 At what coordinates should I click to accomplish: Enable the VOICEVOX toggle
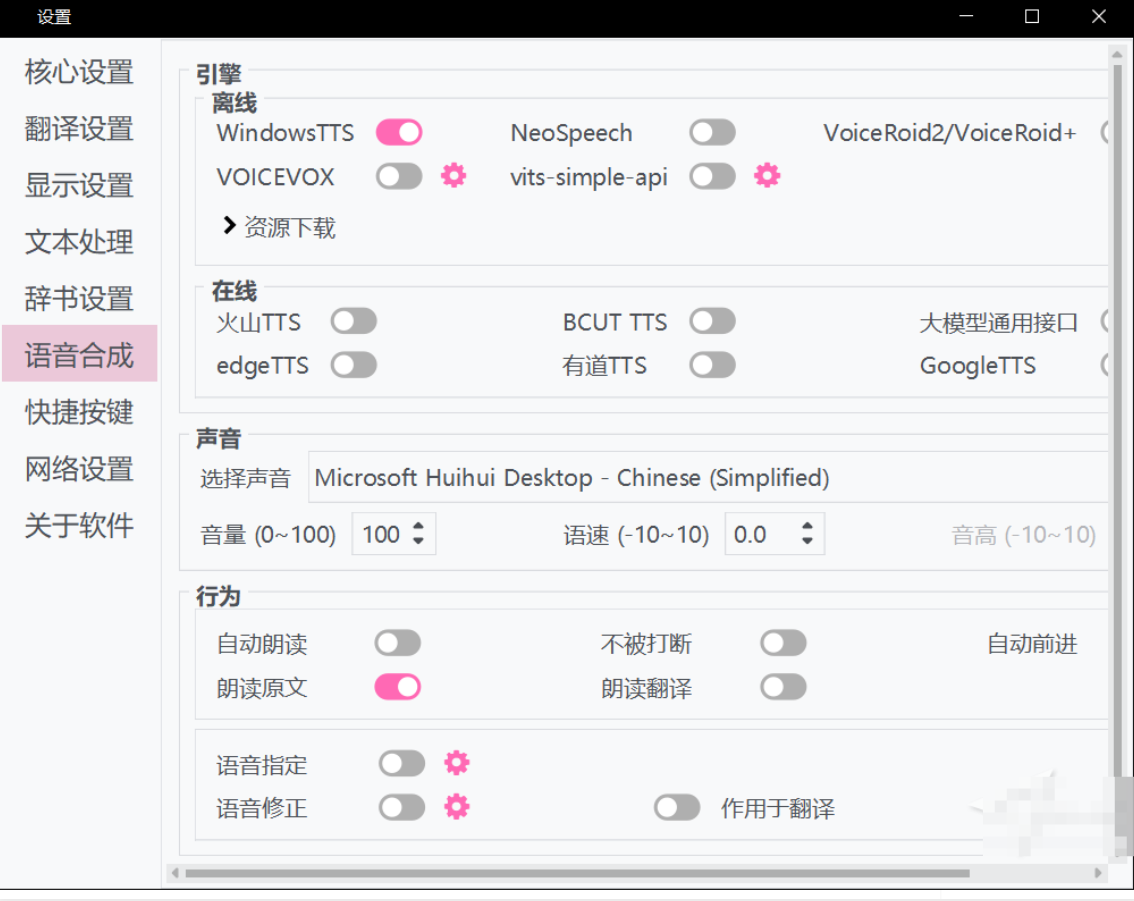click(399, 176)
